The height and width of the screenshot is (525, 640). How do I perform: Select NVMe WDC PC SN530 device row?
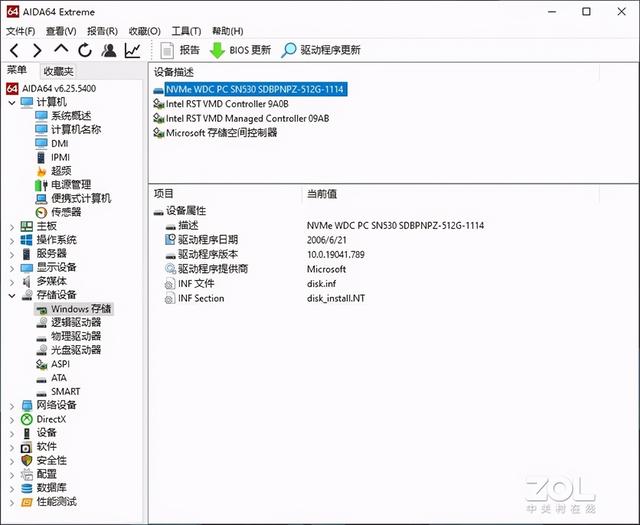250,89
